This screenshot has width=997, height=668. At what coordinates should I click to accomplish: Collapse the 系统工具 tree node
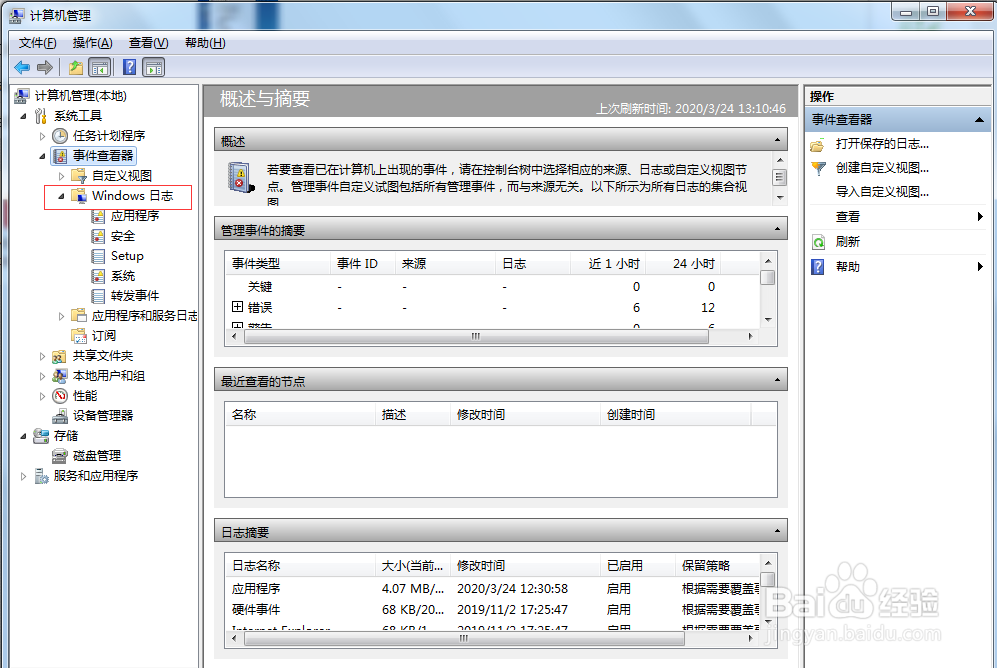[x=24, y=116]
